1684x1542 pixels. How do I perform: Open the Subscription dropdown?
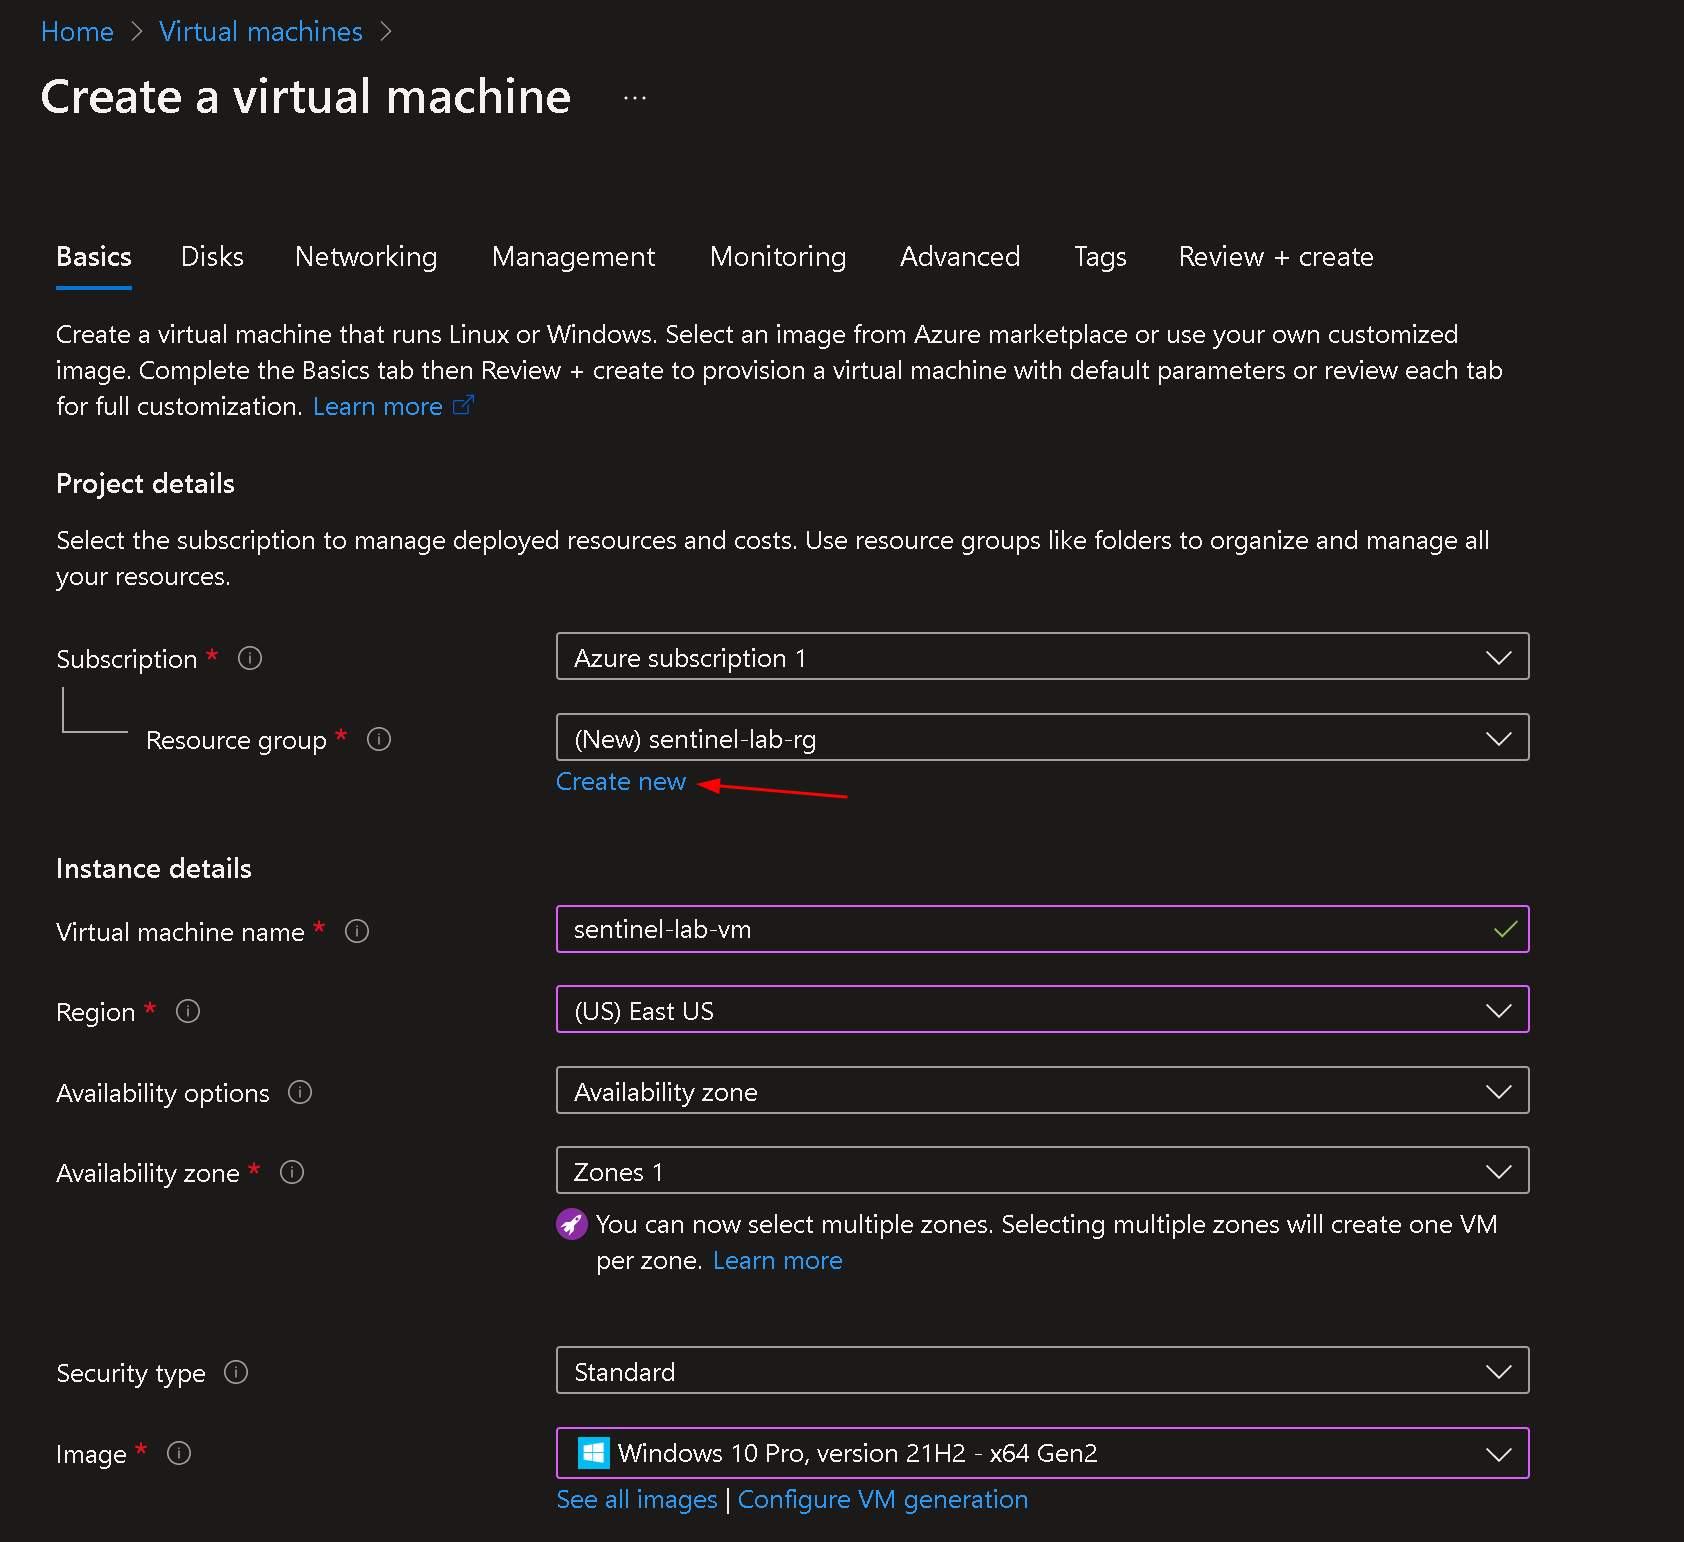(x=1042, y=657)
